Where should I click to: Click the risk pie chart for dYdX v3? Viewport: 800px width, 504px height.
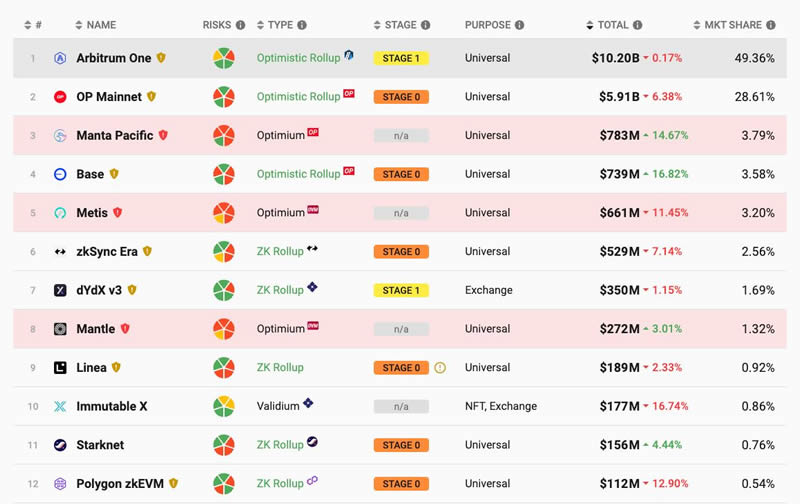click(224, 290)
